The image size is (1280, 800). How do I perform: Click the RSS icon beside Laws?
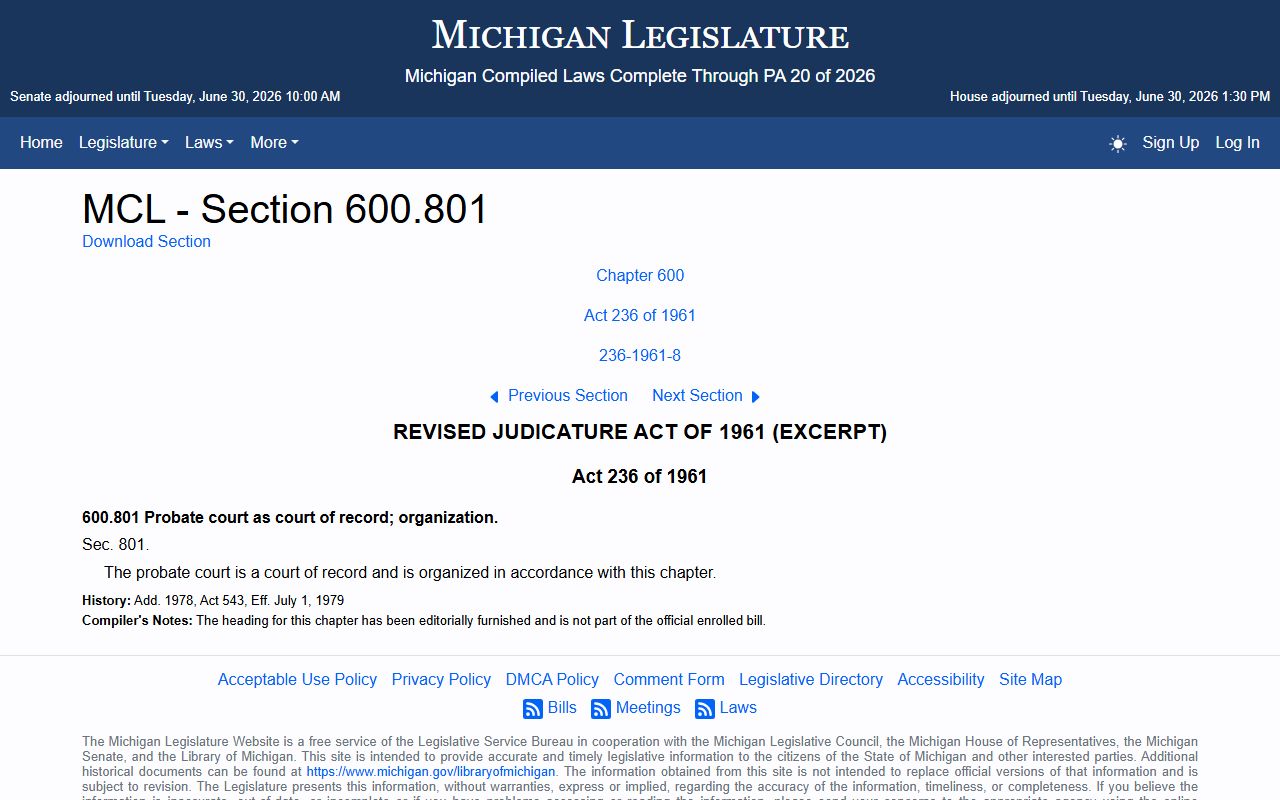click(x=705, y=709)
